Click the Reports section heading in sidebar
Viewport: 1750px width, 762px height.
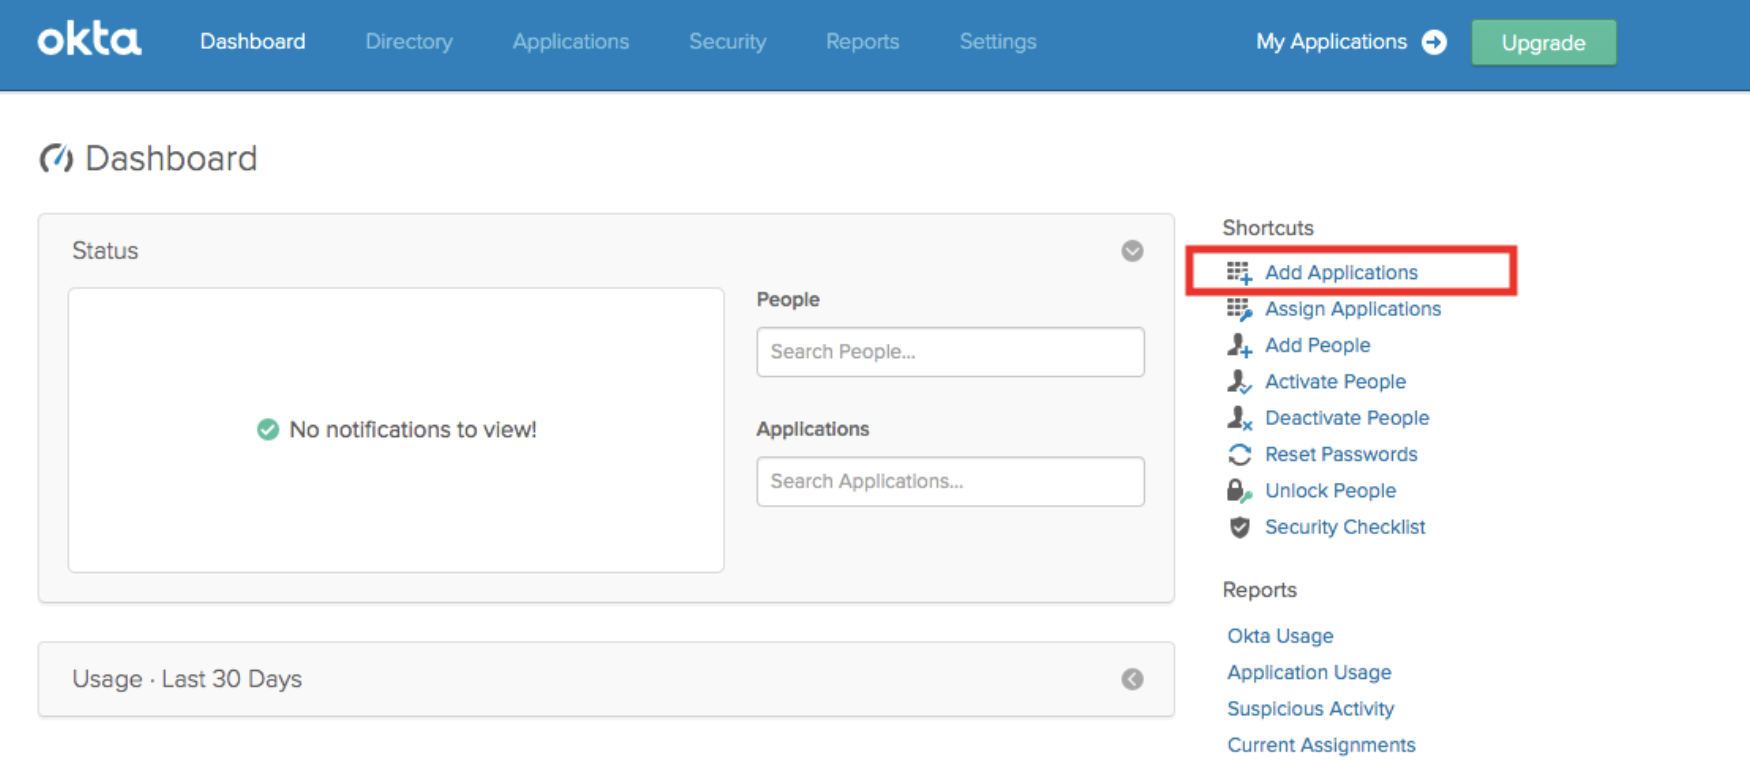pos(1259,590)
